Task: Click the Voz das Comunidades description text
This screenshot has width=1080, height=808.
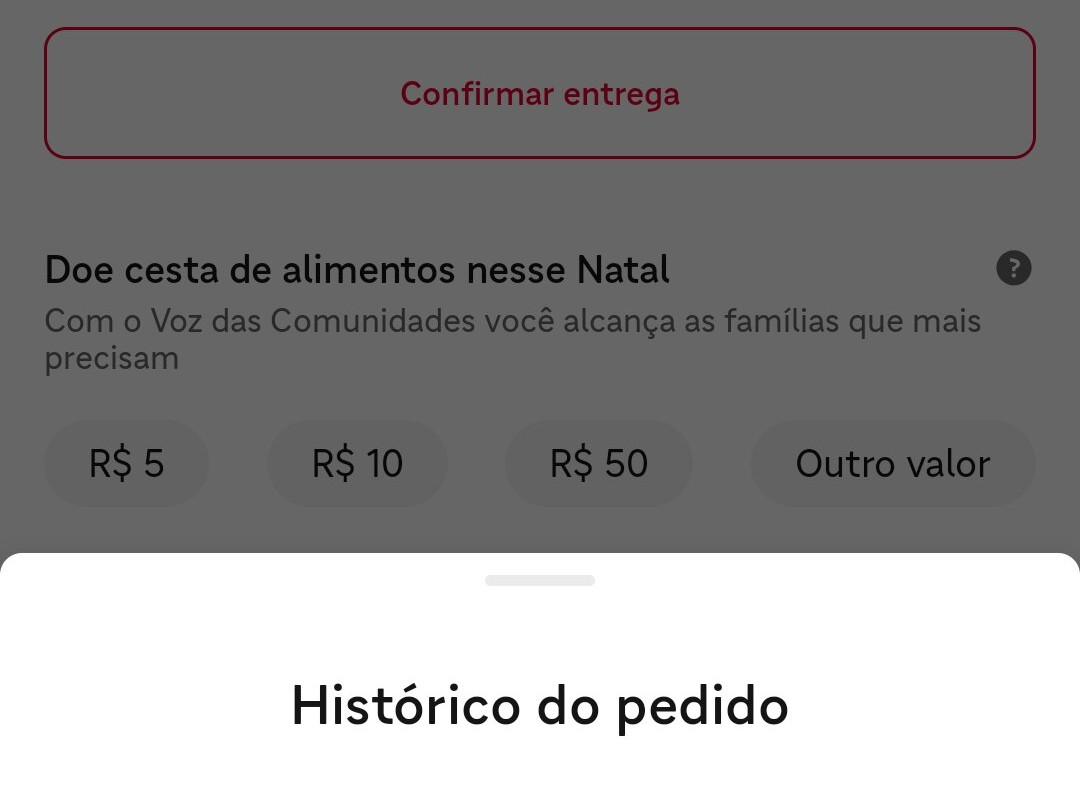Action: point(512,339)
